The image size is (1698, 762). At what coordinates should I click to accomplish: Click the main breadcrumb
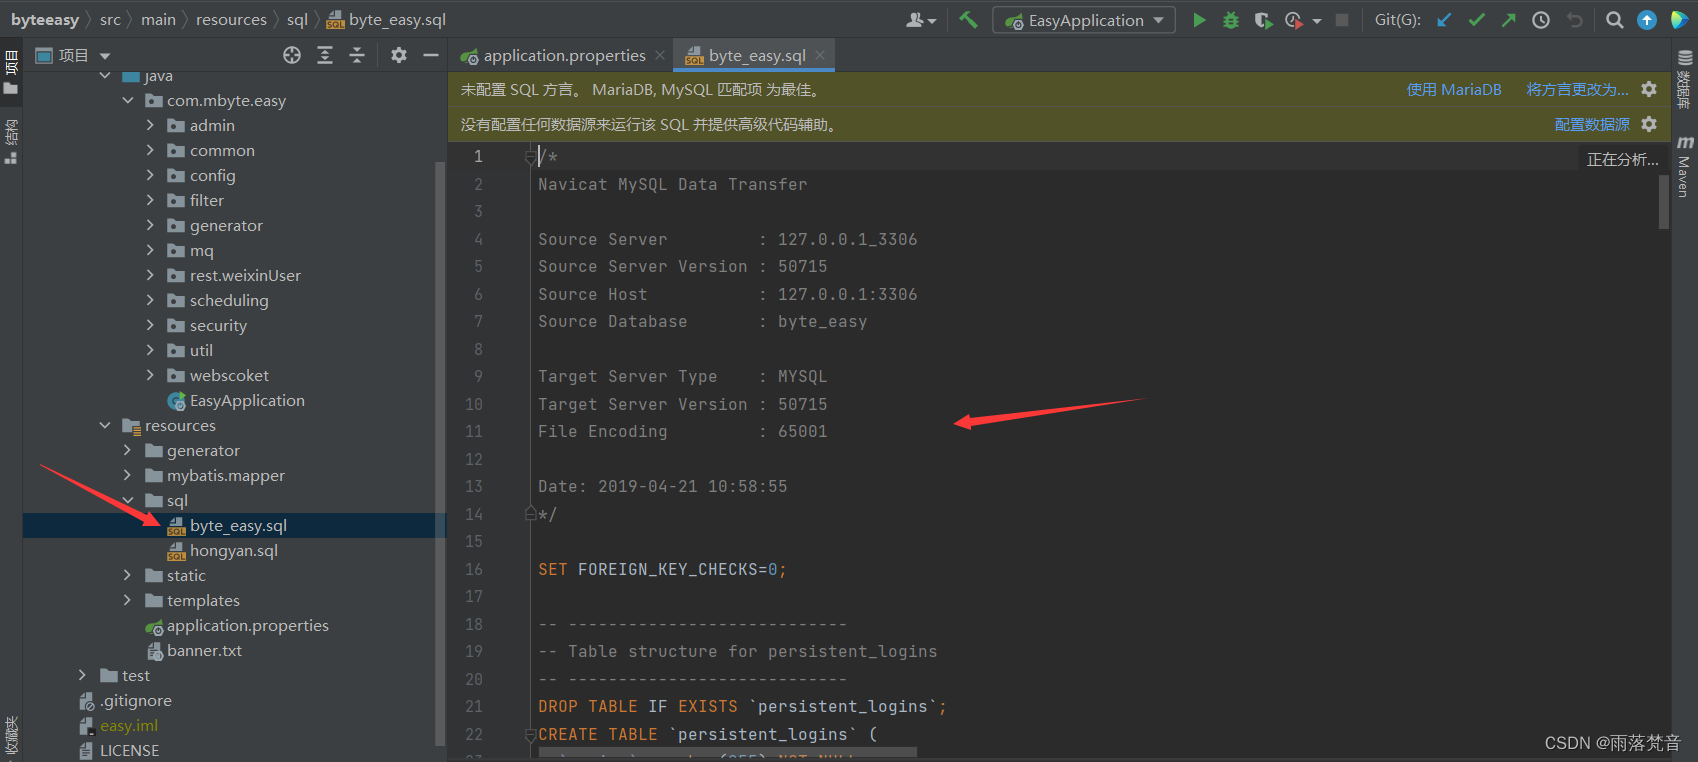pos(158,20)
